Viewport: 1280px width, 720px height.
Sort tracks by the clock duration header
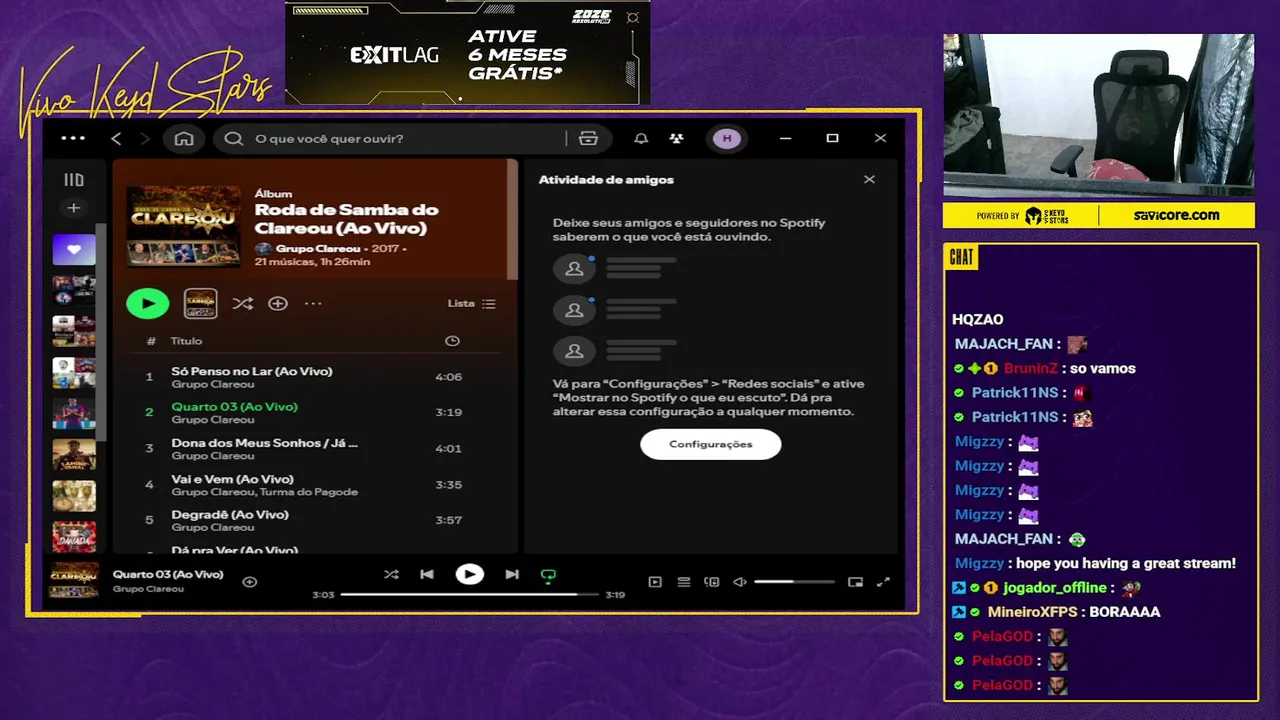pos(452,341)
